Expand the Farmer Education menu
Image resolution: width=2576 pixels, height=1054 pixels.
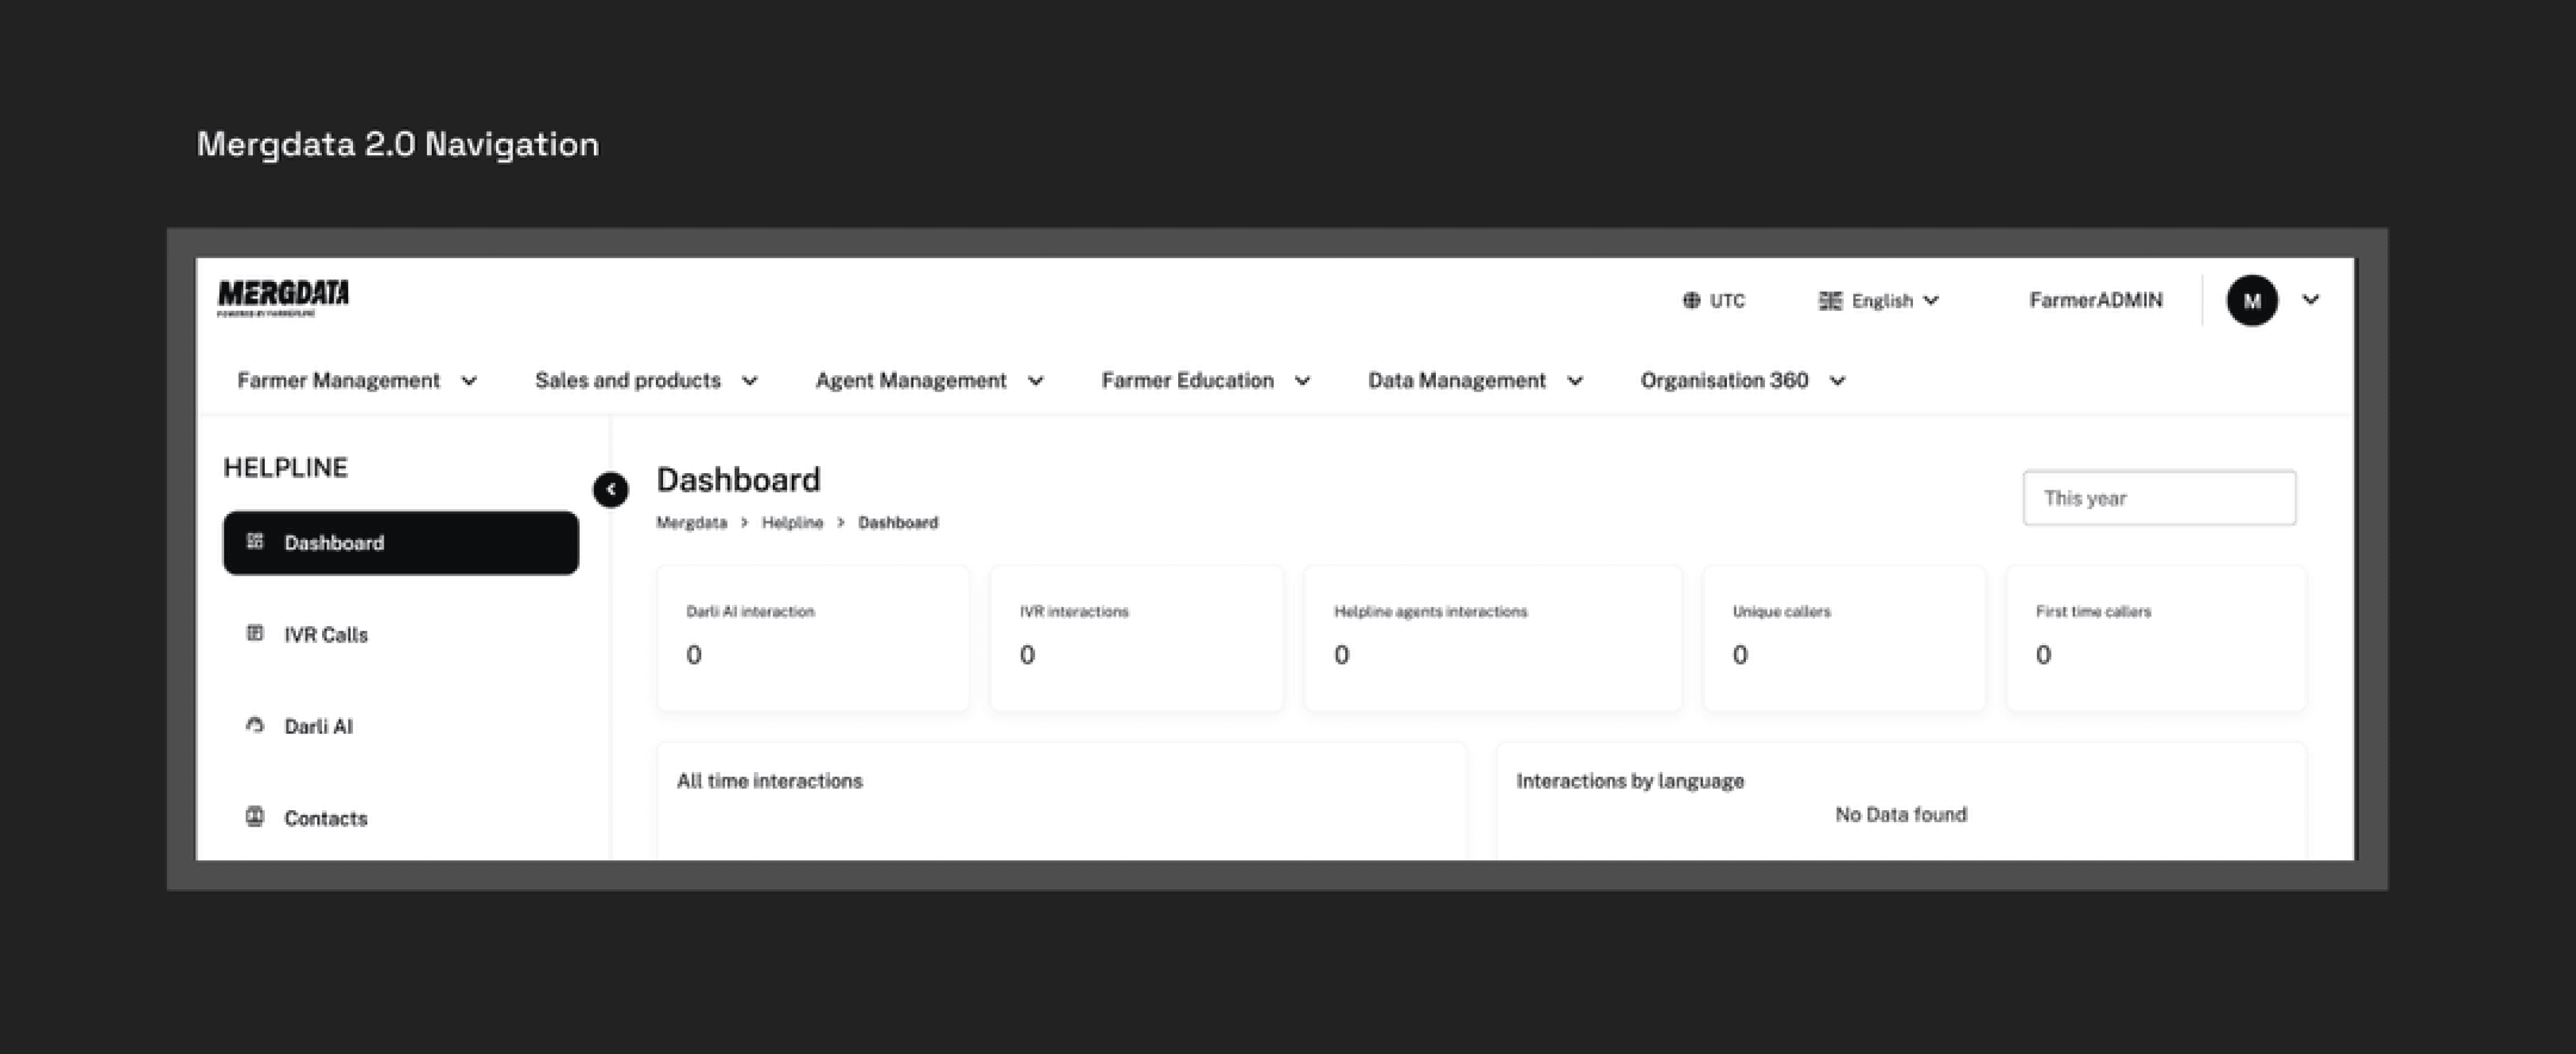pos(1205,381)
